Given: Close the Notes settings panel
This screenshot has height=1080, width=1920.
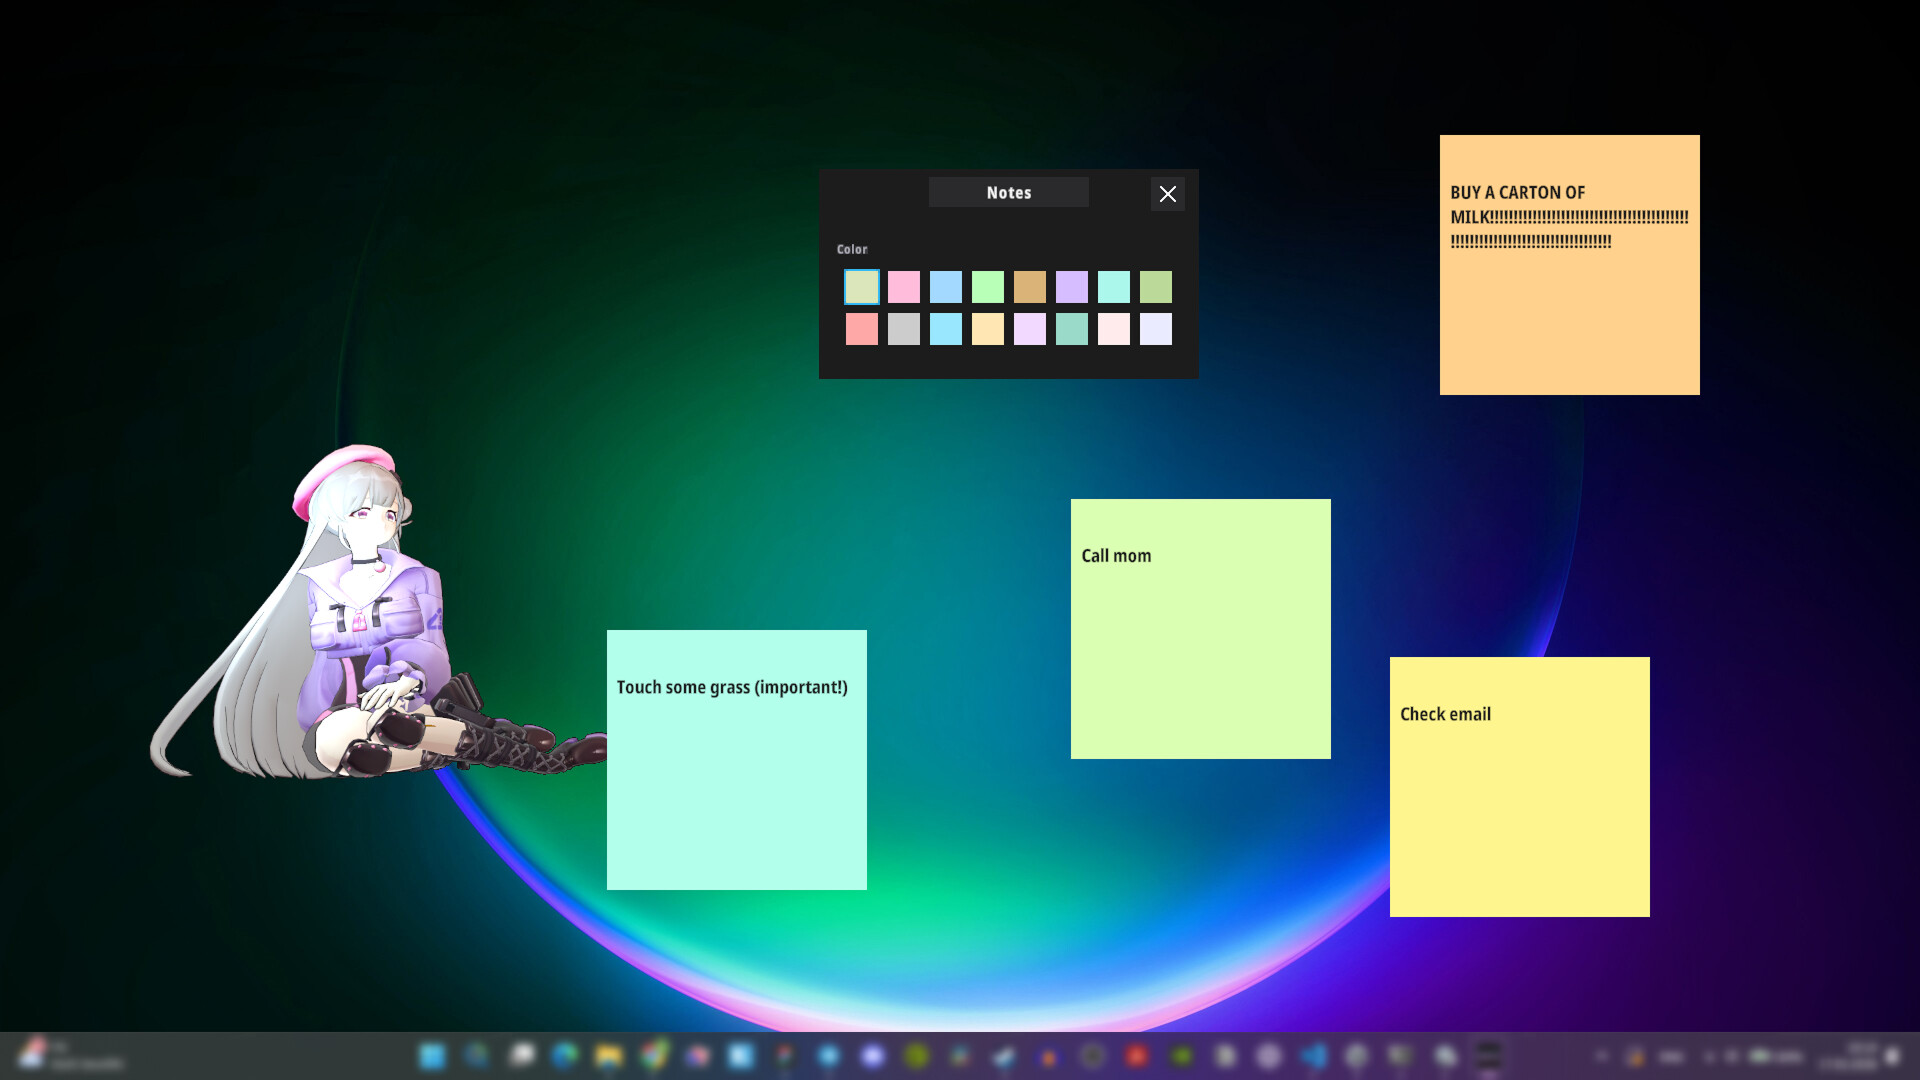Looking at the screenshot, I should click(x=1168, y=194).
